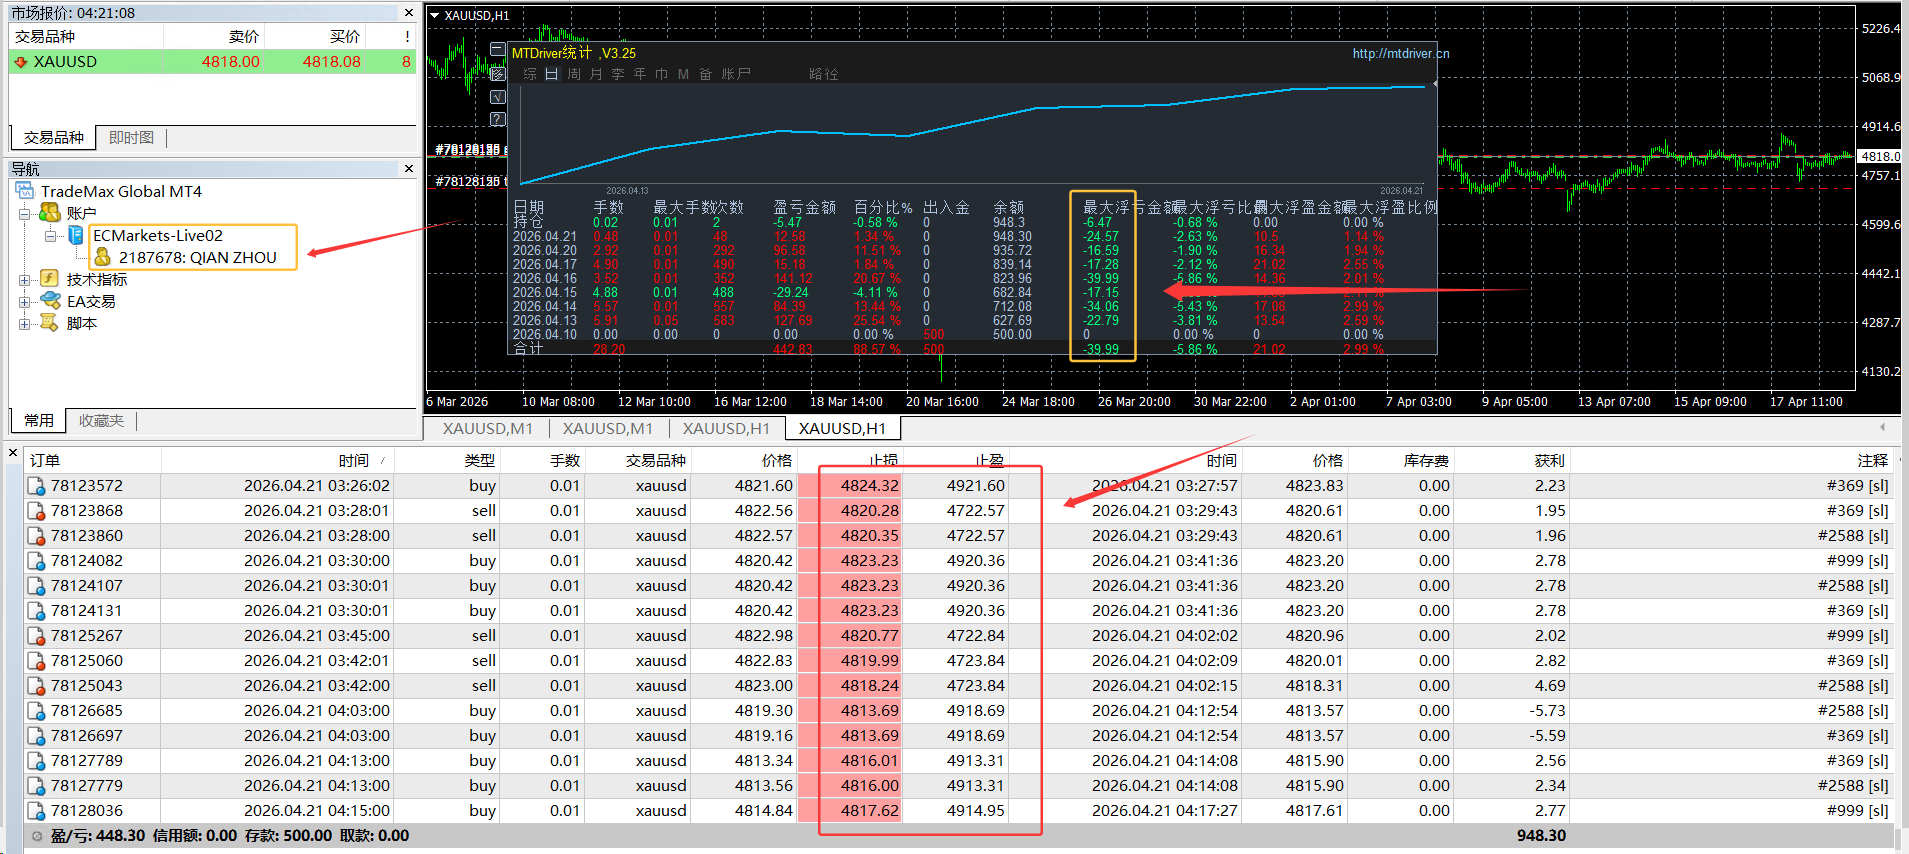1909x854 pixels.
Task: Collapse the 账户 tree node
Action: pos(24,214)
